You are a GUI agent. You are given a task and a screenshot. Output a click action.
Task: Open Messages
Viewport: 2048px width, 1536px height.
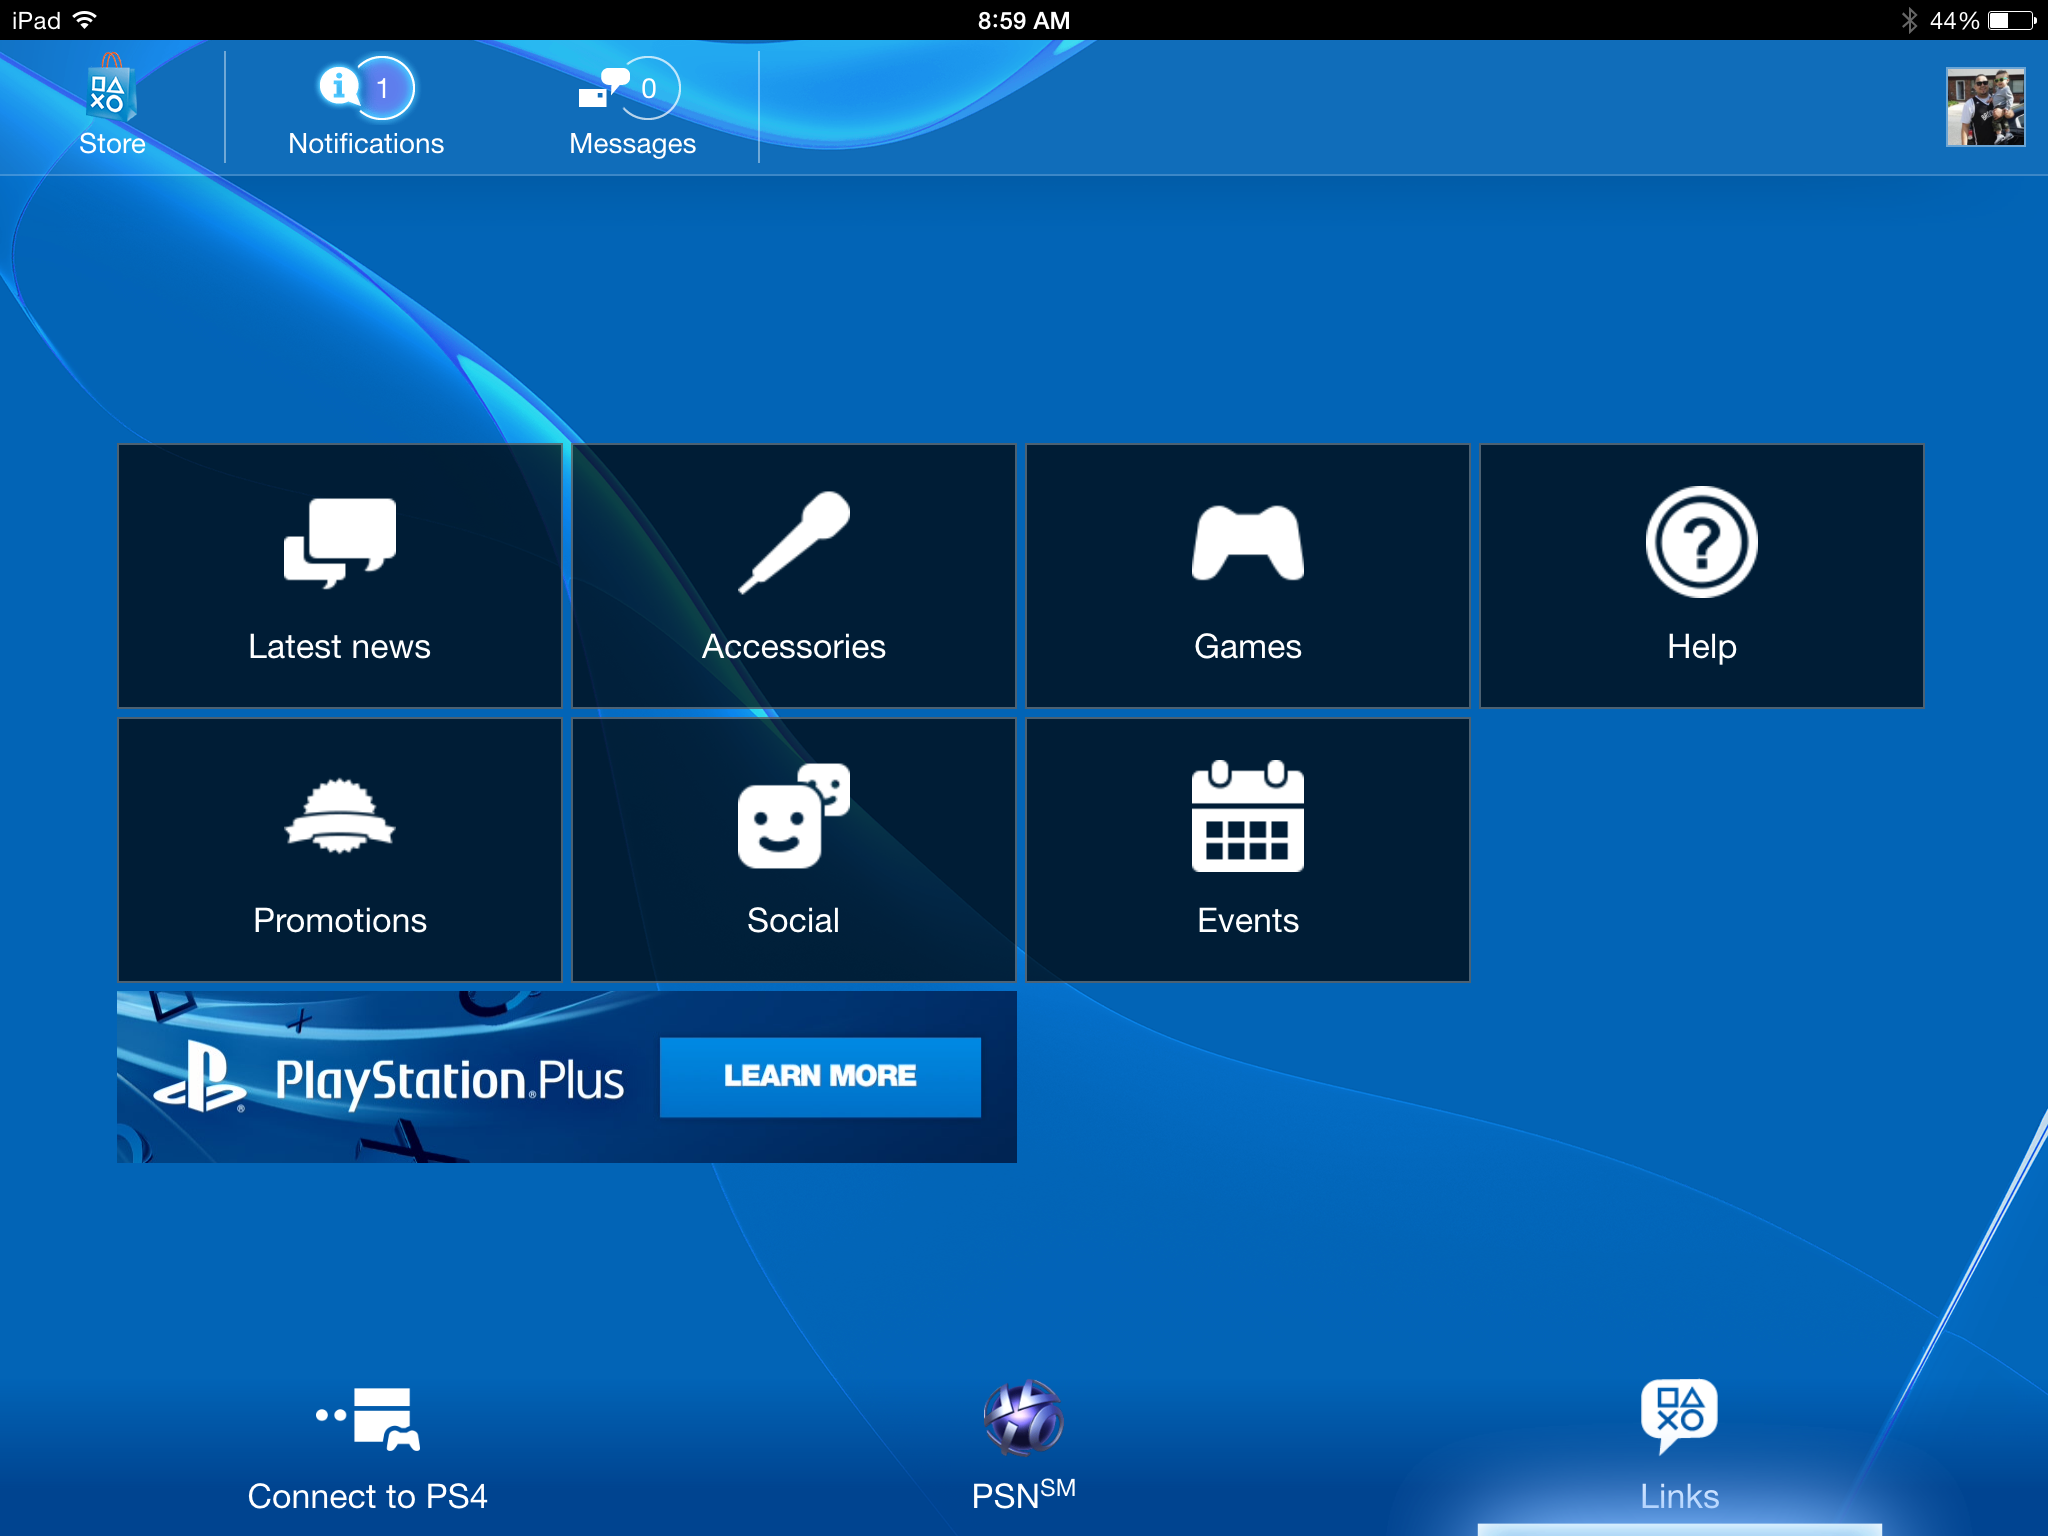click(x=630, y=105)
